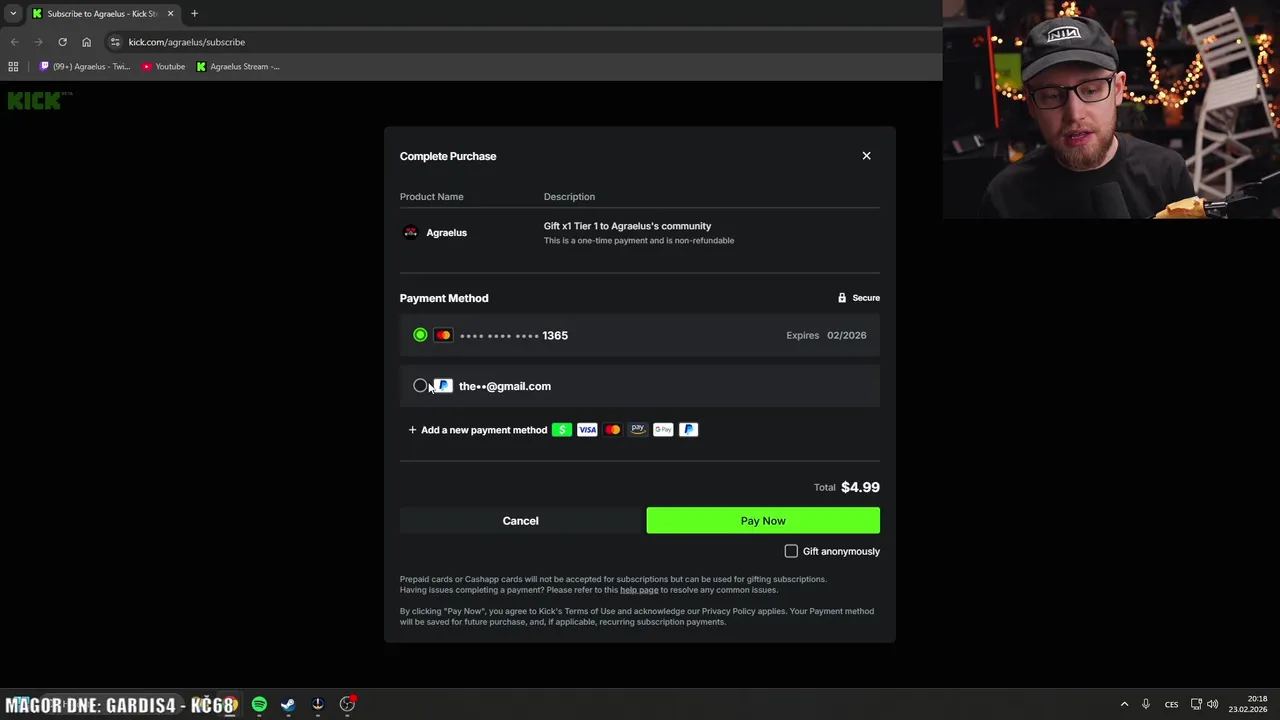Click the Amazon Pay icon

pos(638,430)
